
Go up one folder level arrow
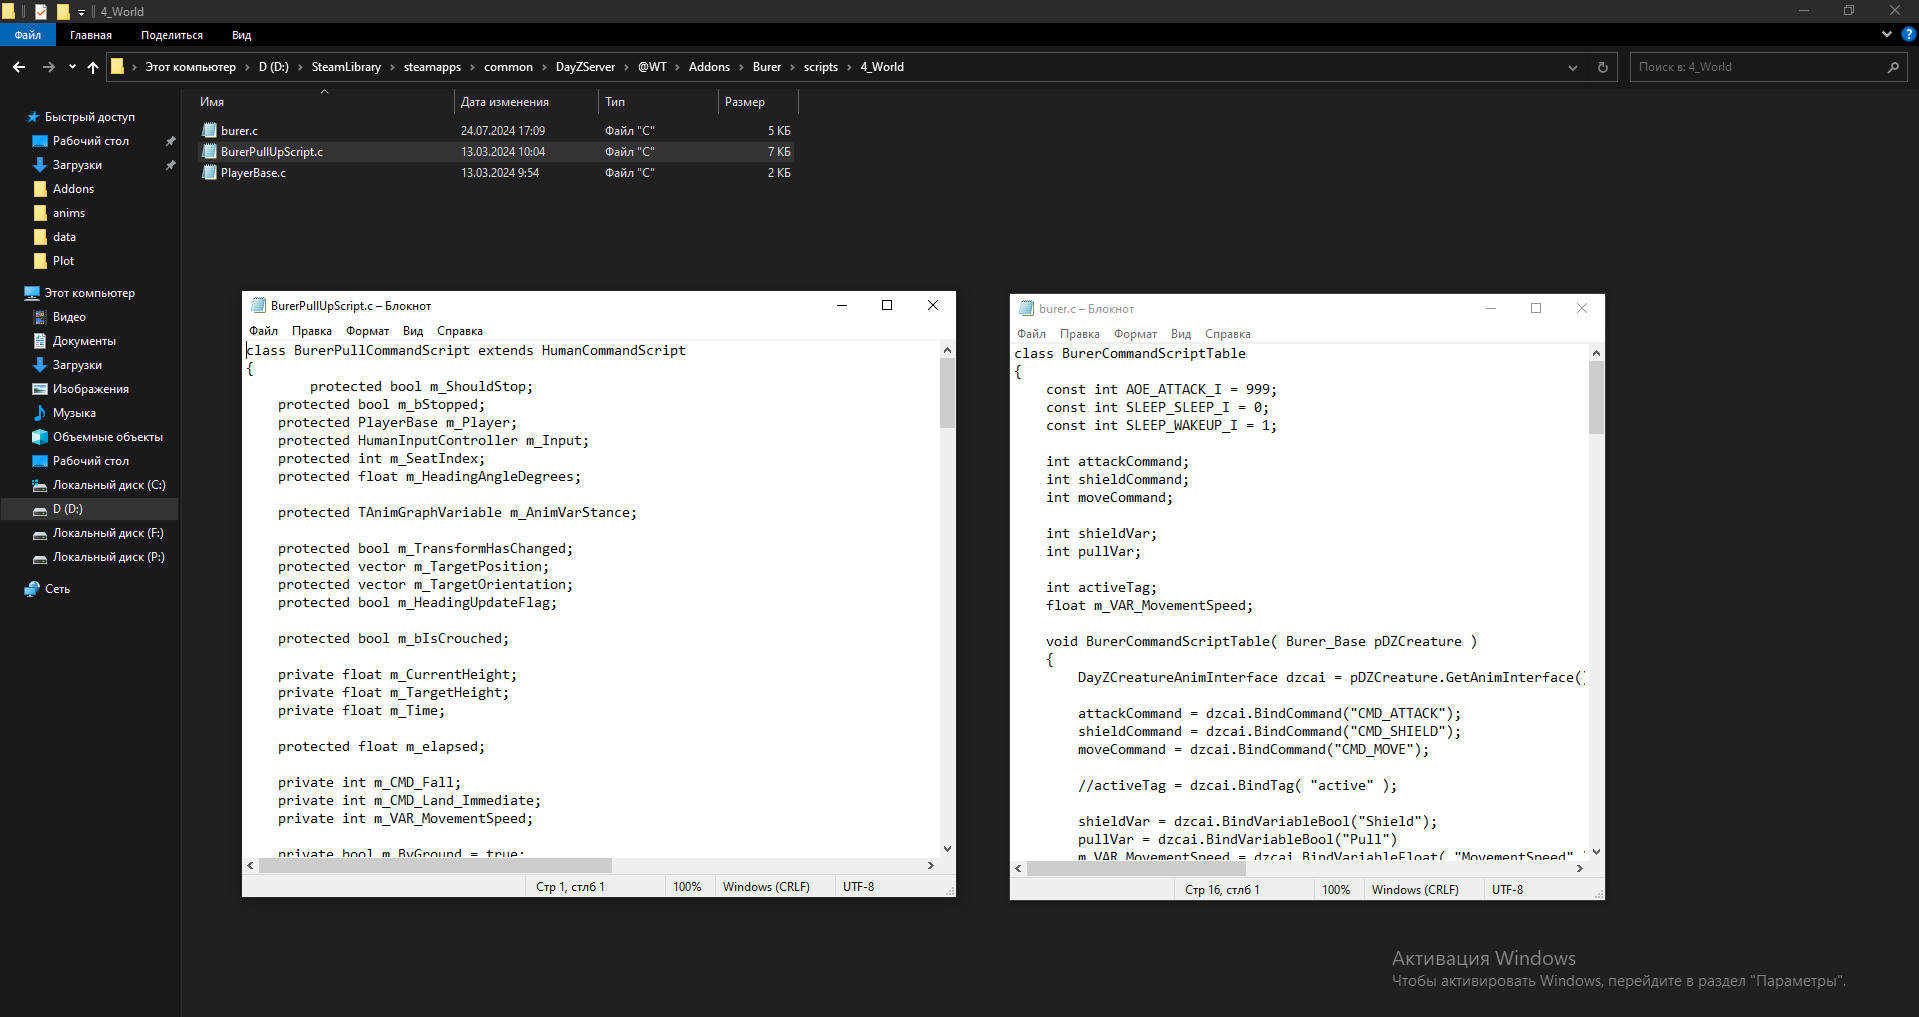93,67
